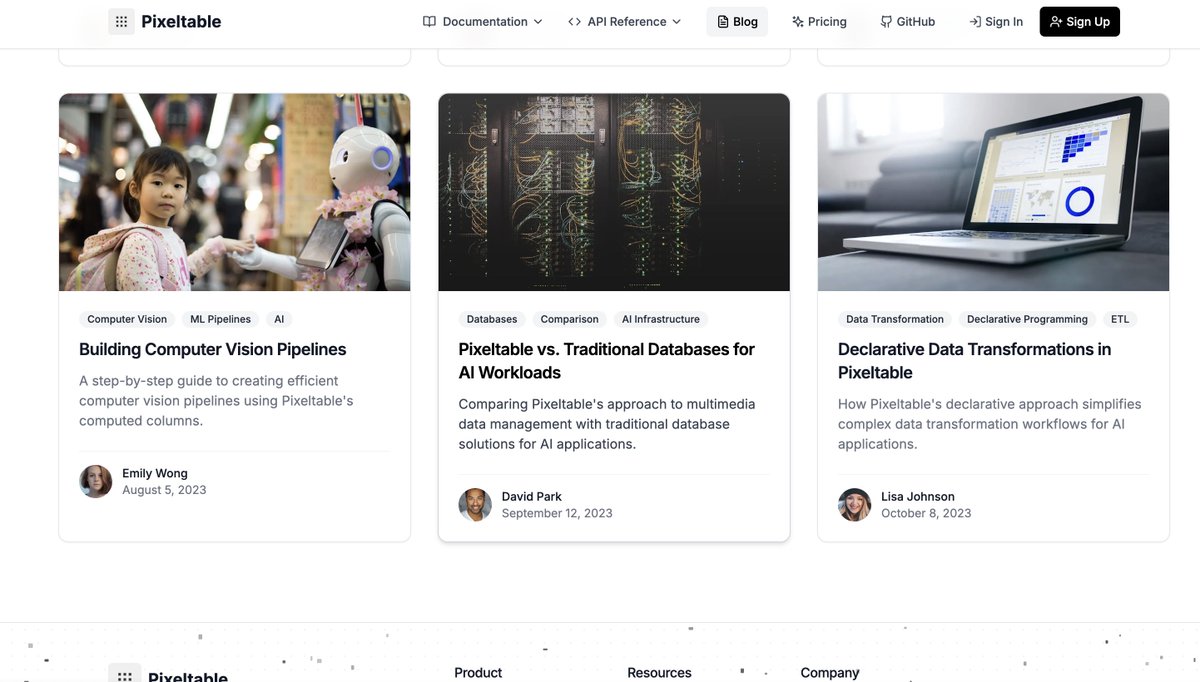1200x682 pixels.
Task: Select the Databases tag
Action: coord(492,319)
